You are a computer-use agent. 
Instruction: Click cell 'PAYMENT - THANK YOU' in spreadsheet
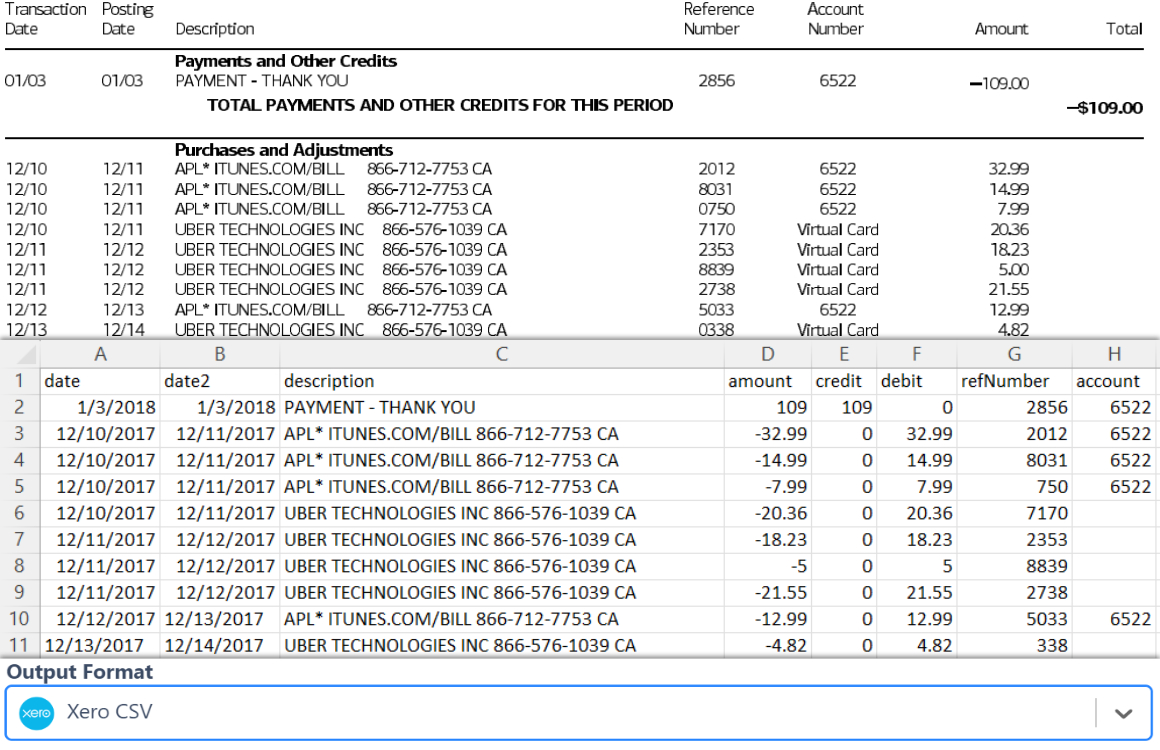[x=502, y=408]
